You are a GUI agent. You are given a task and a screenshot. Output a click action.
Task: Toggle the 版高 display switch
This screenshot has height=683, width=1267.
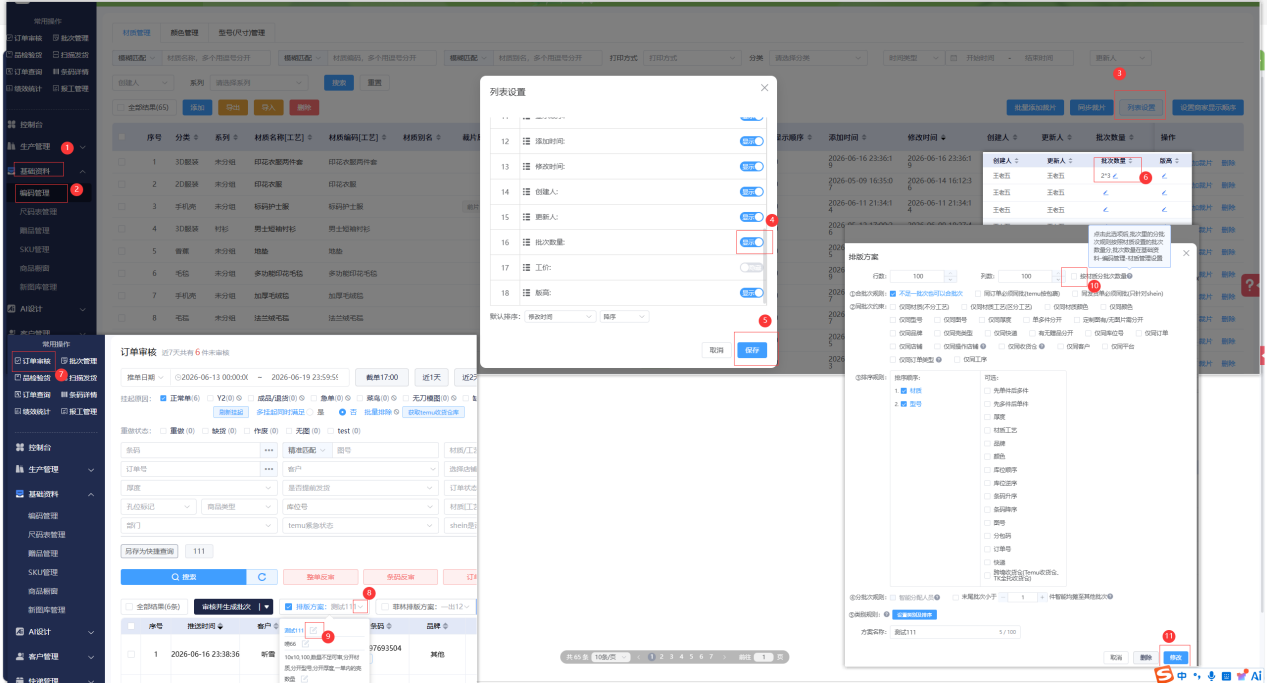(751, 293)
